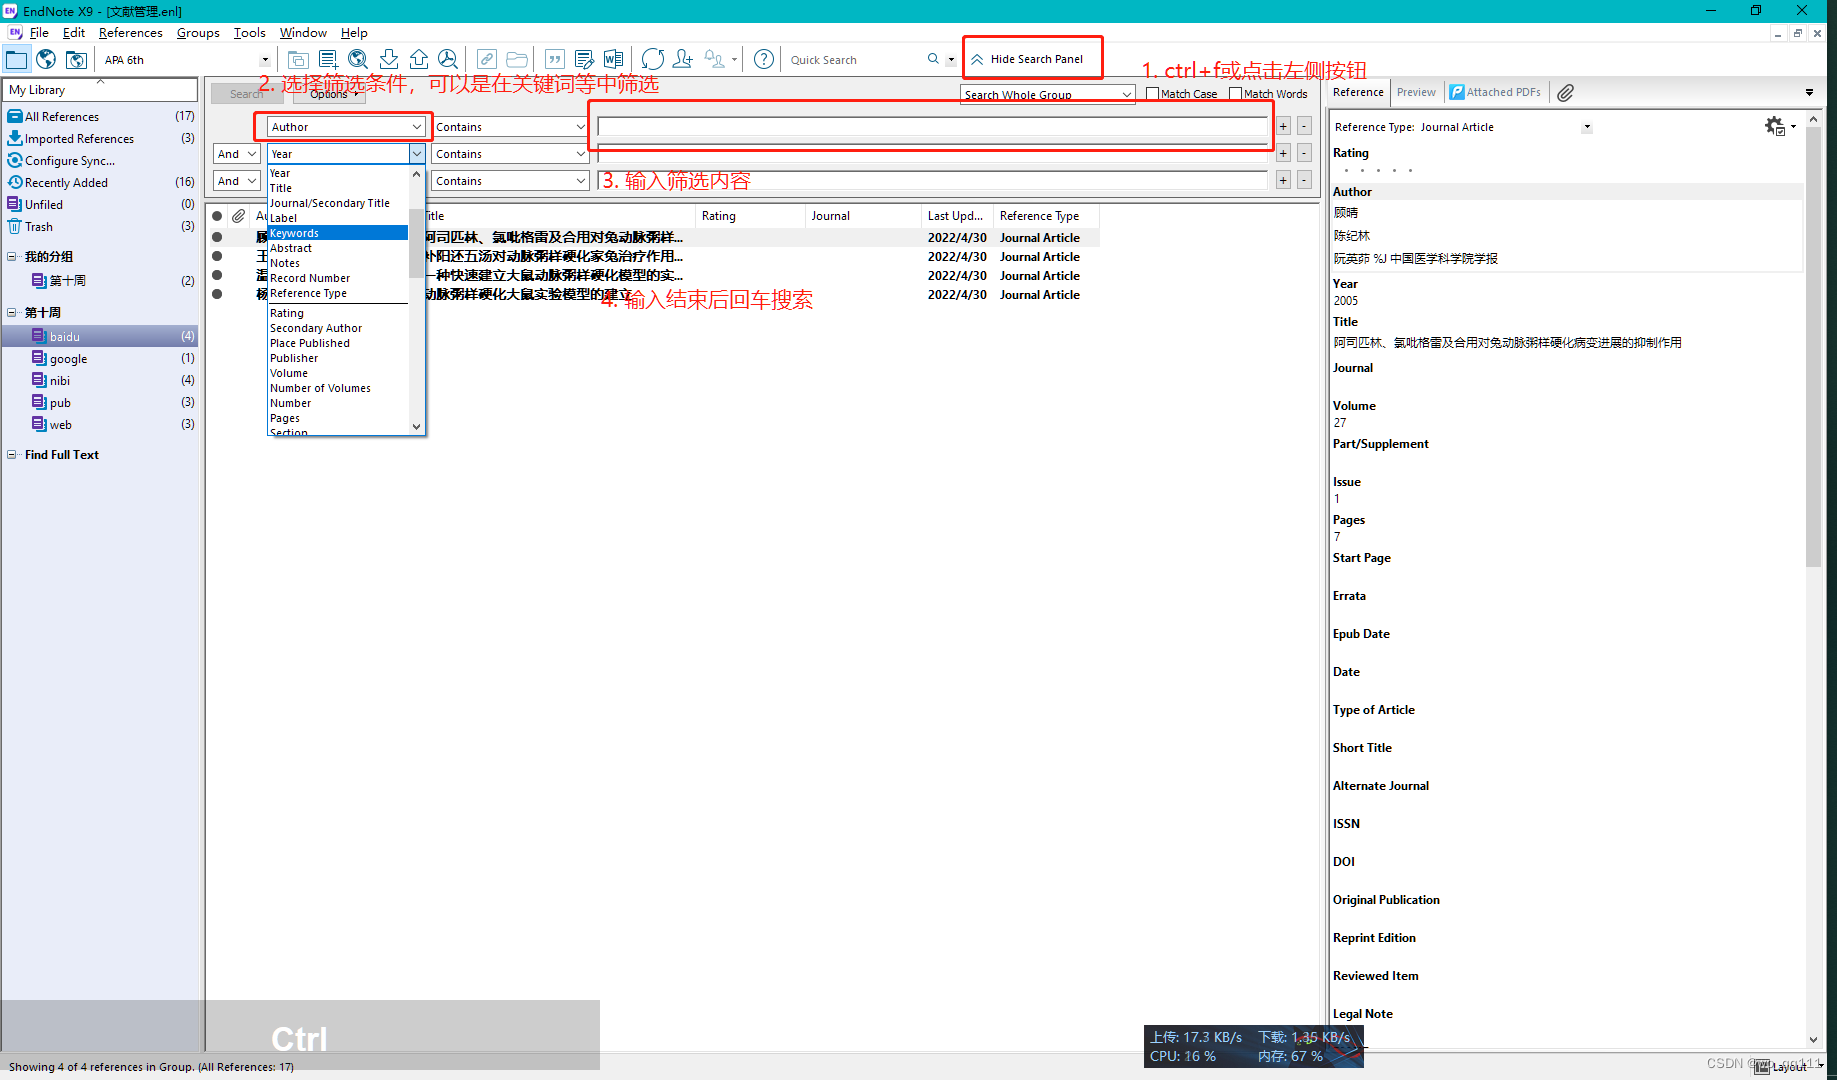Select Keywords in the field dropdown list

[338, 233]
